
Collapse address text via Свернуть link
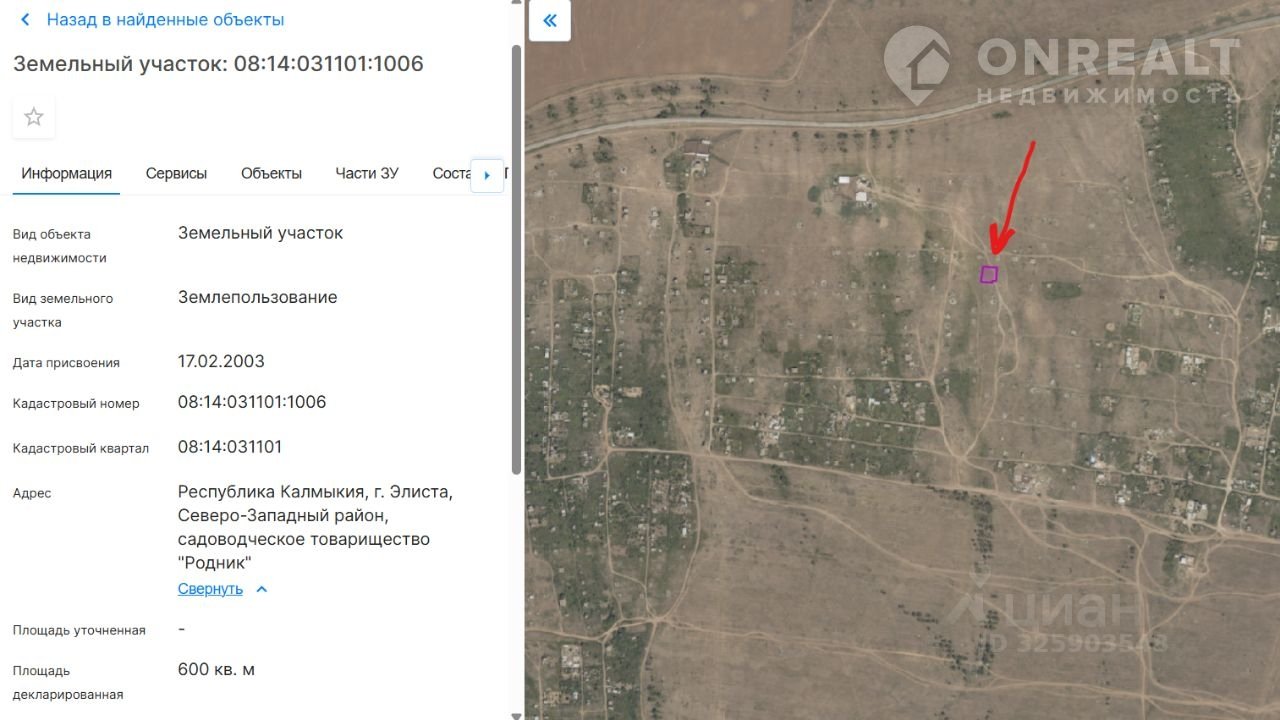click(210, 589)
